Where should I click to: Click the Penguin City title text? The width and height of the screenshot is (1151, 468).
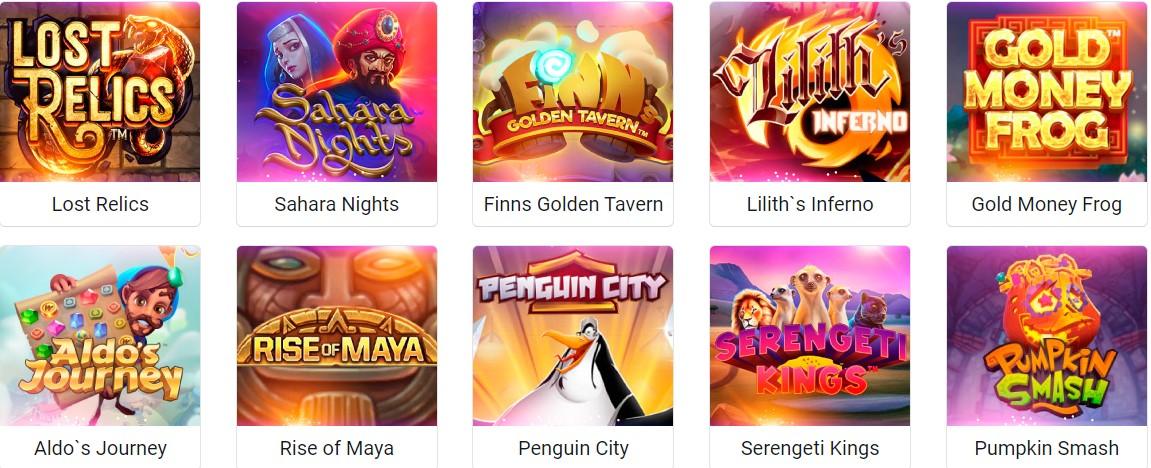coord(573,448)
